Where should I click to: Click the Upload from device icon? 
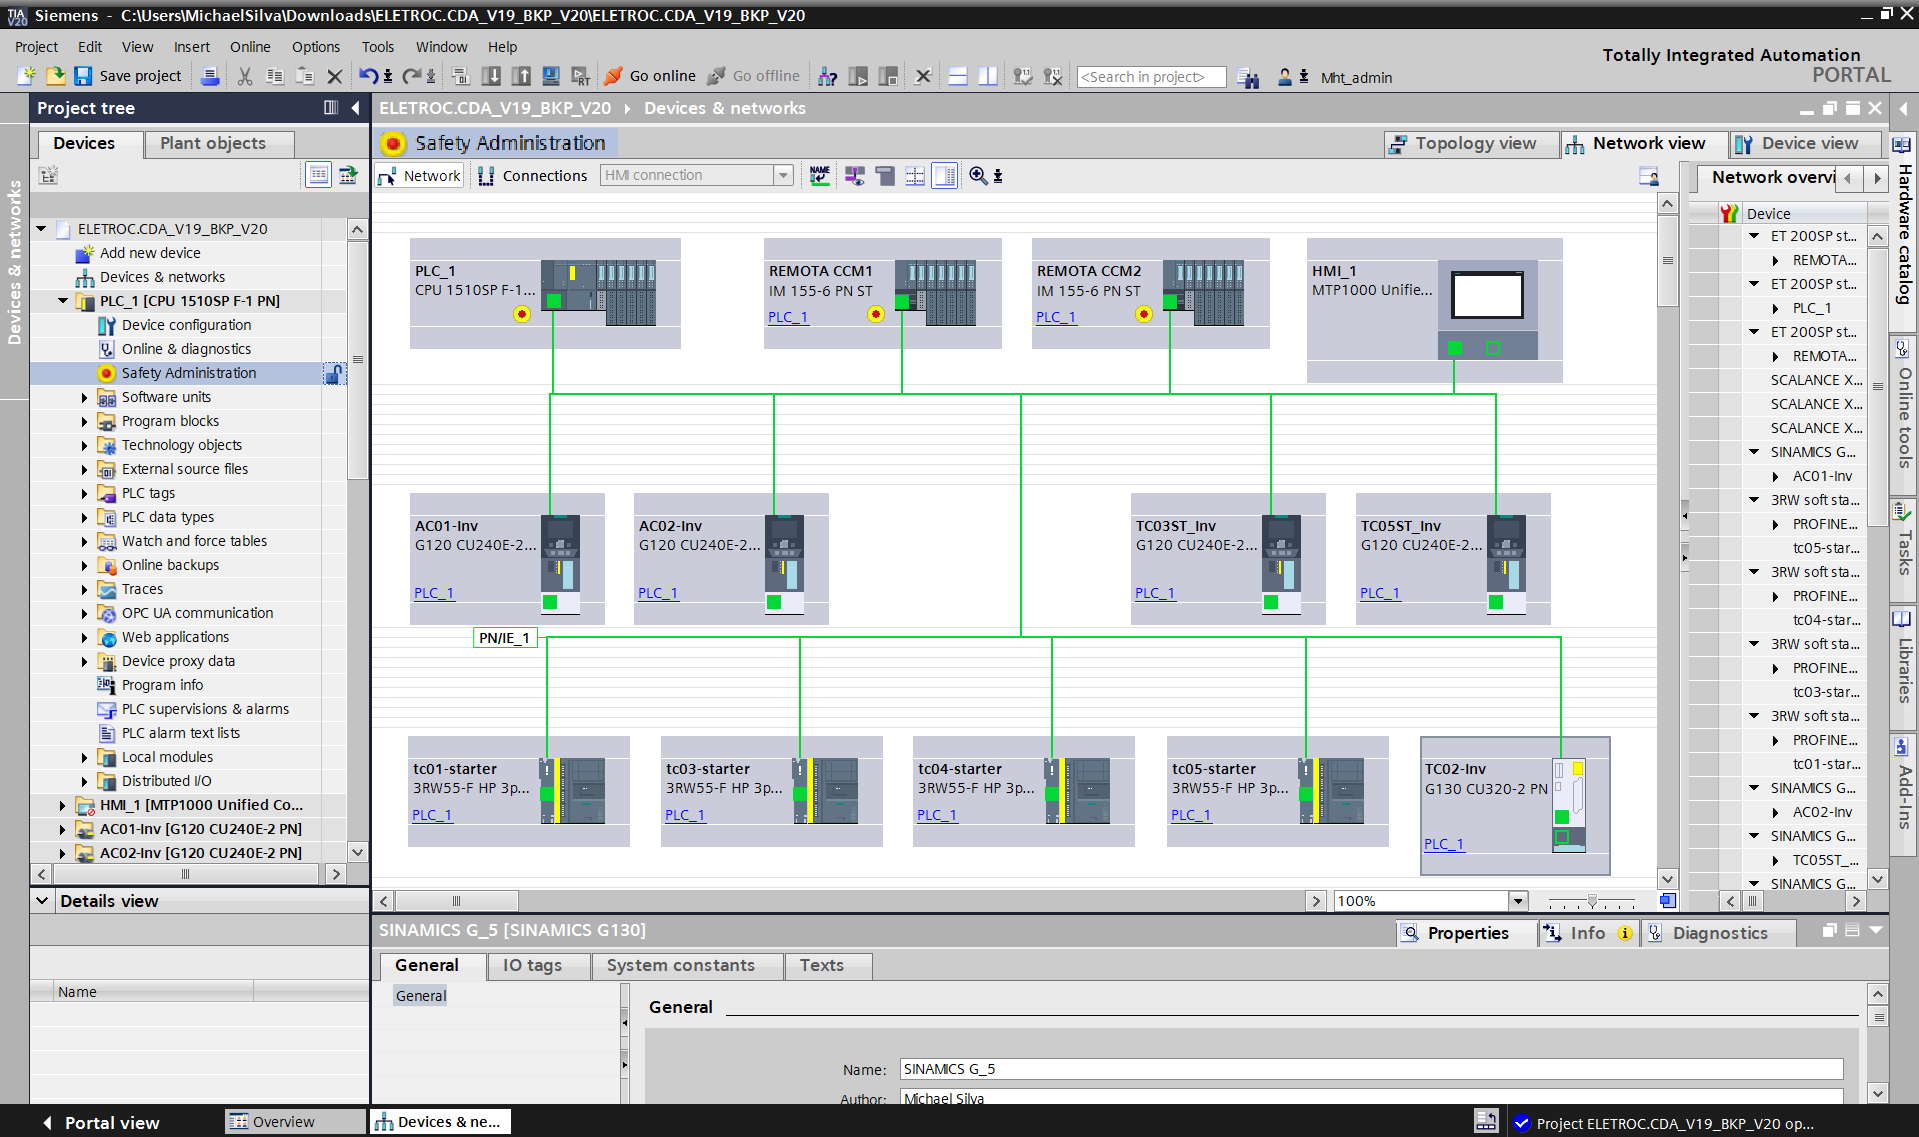[x=521, y=76]
